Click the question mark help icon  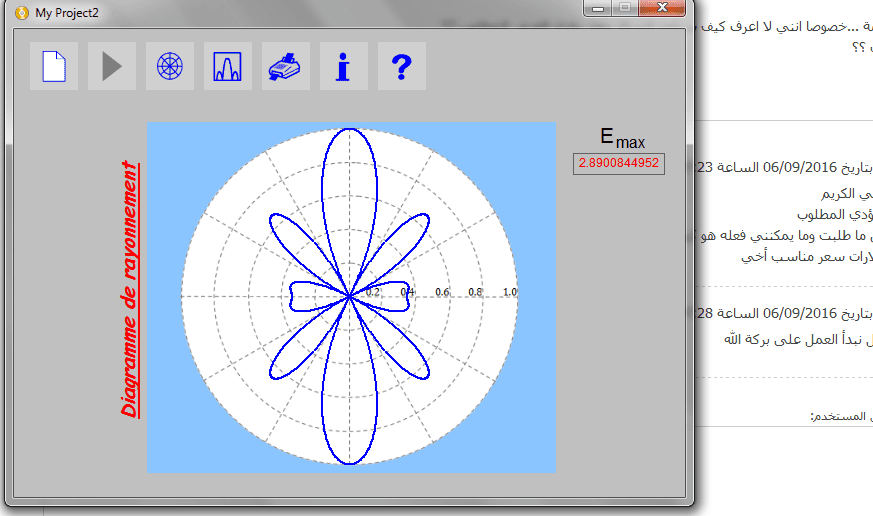click(x=402, y=67)
